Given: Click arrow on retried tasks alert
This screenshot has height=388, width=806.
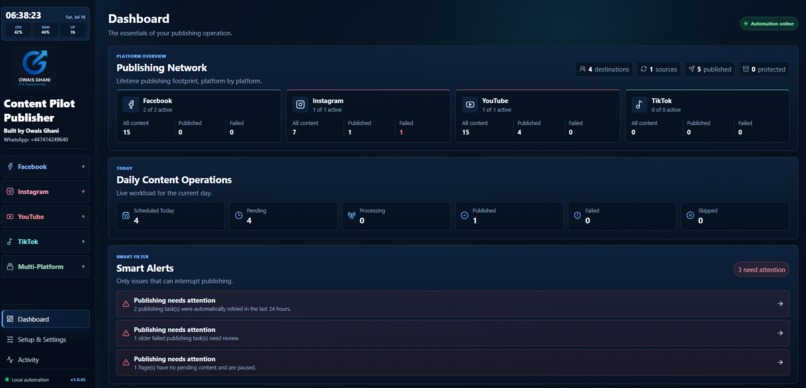Looking at the screenshot, I should 780,304.
